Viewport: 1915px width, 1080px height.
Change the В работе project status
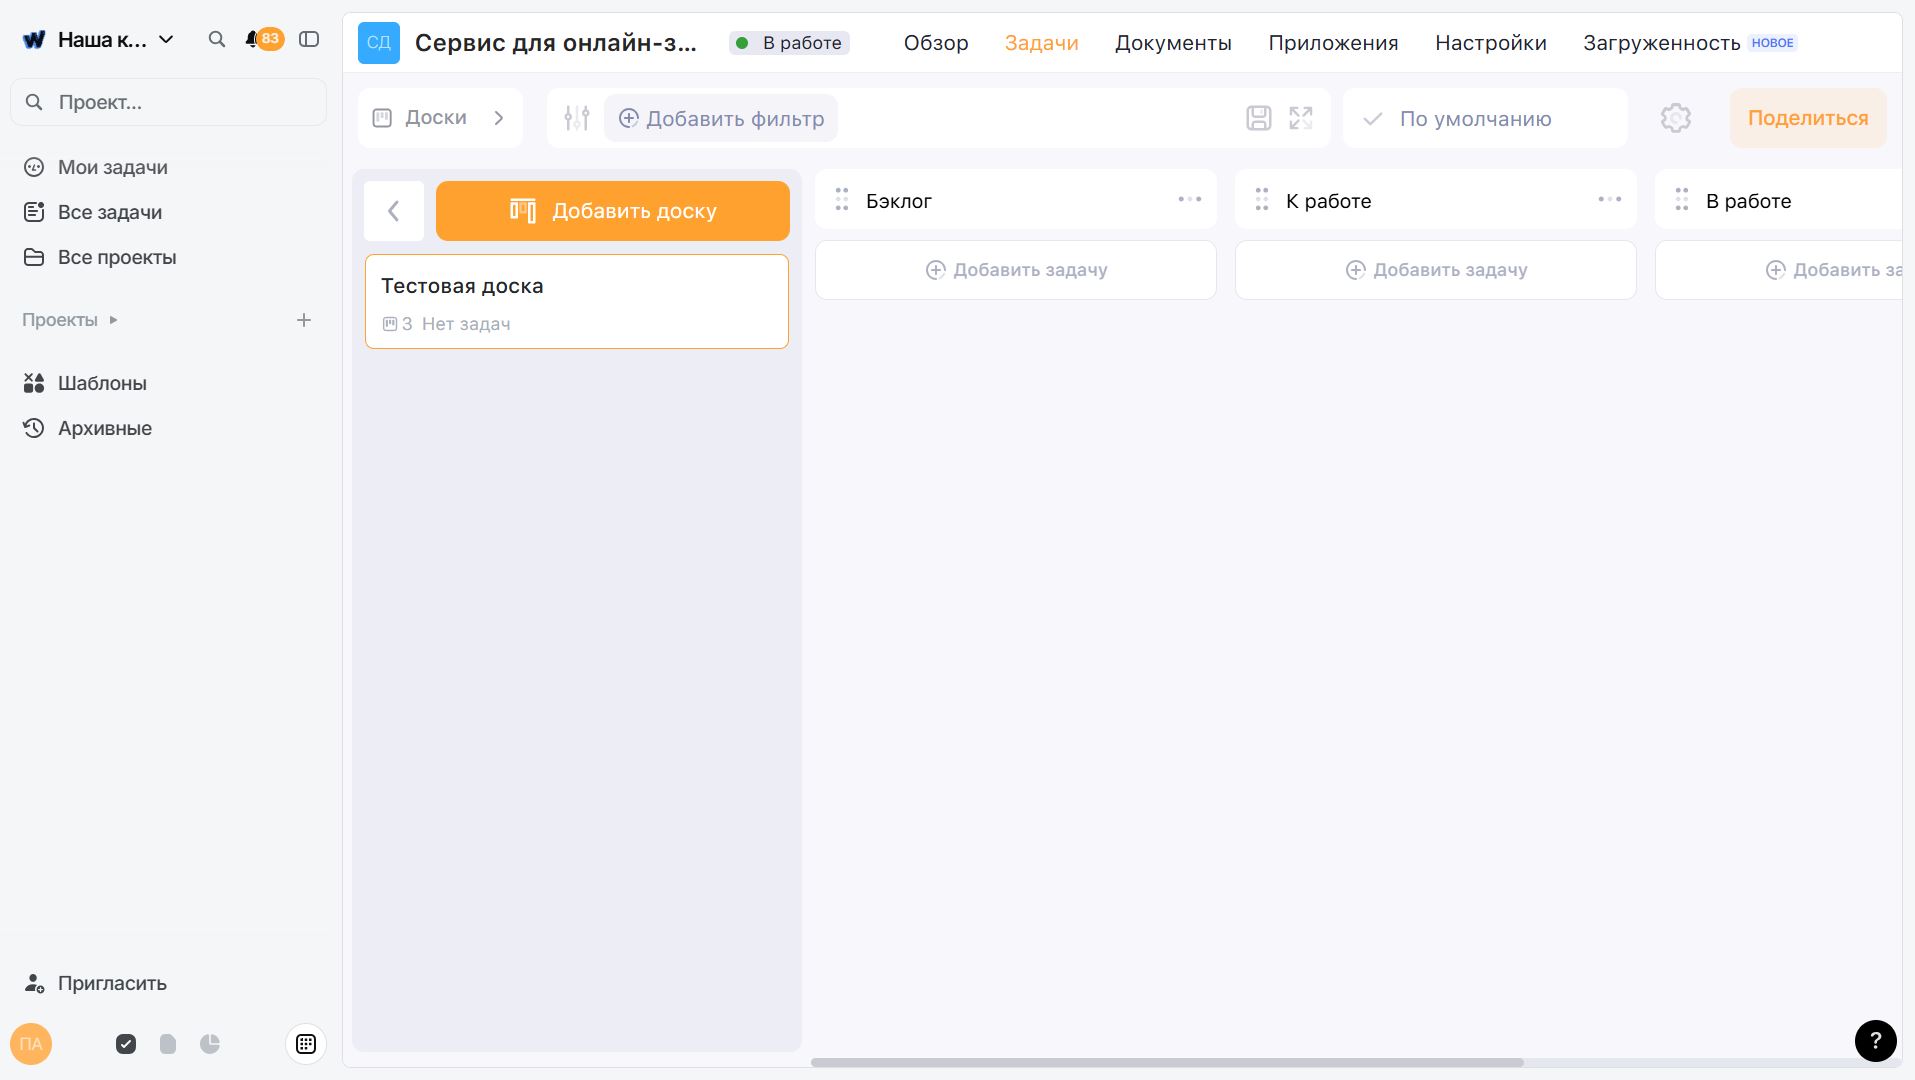(789, 43)
